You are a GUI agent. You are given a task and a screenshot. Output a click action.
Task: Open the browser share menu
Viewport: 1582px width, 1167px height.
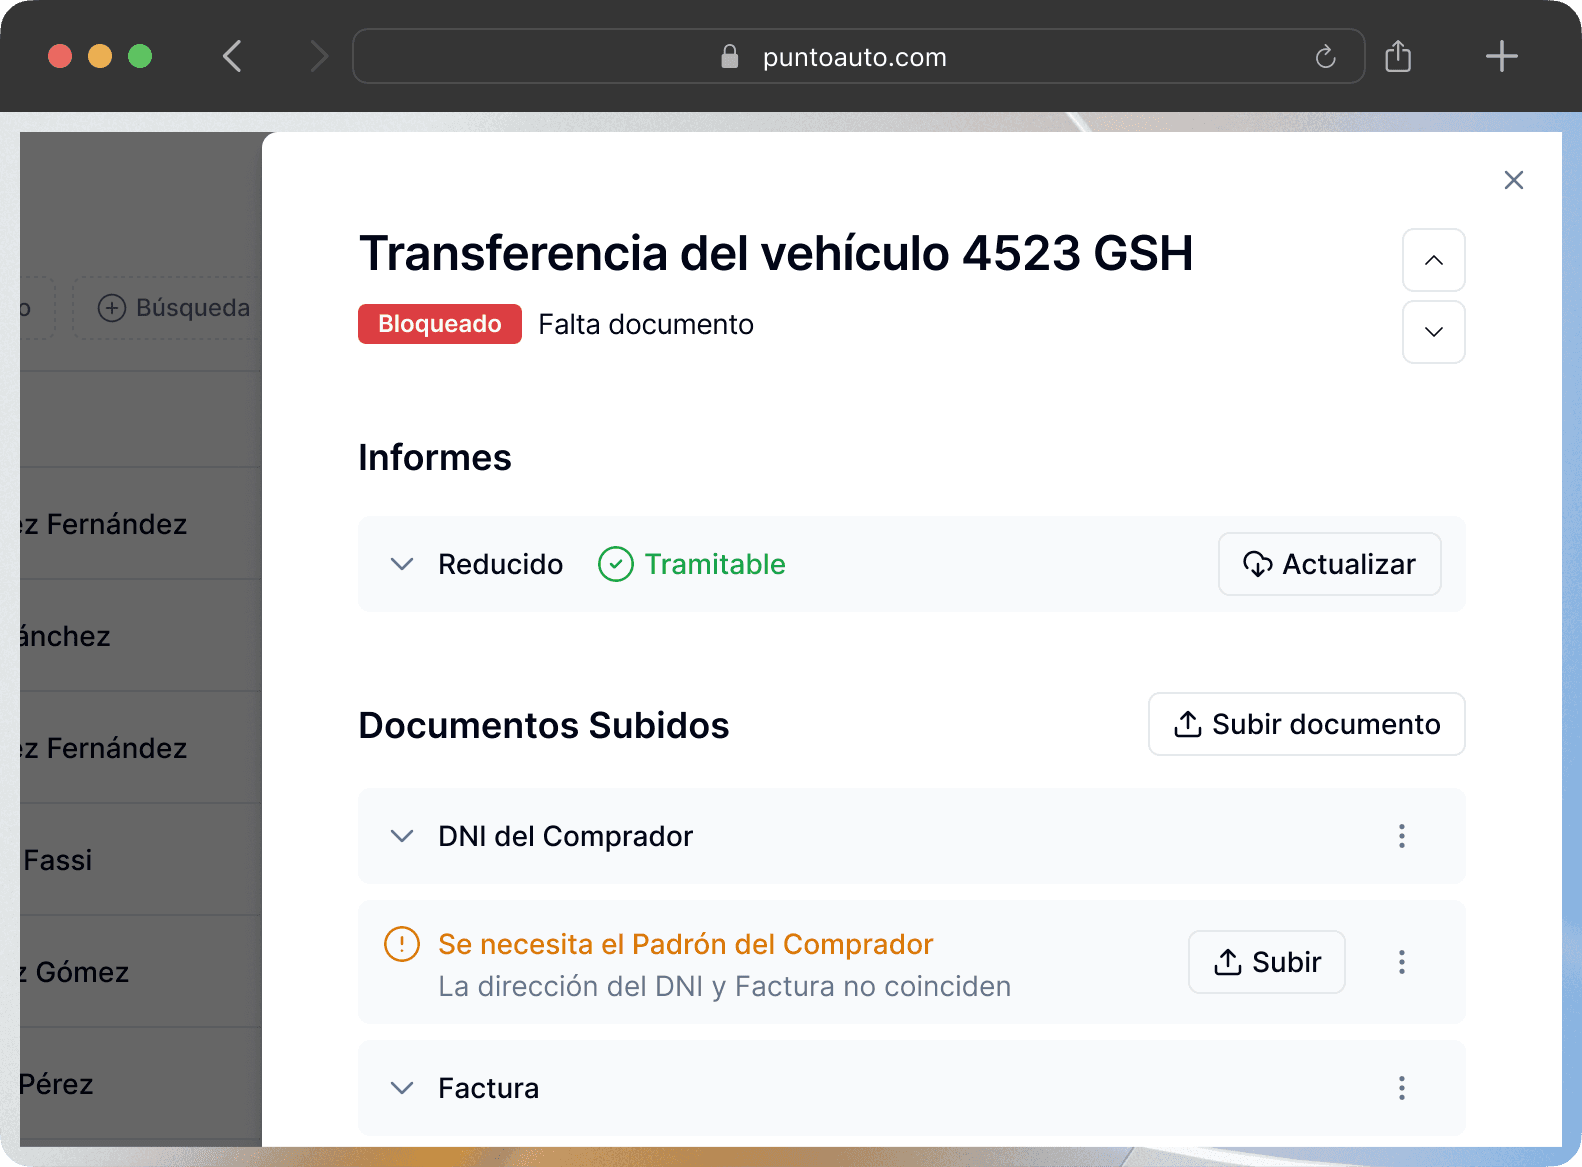[1398, 56]
